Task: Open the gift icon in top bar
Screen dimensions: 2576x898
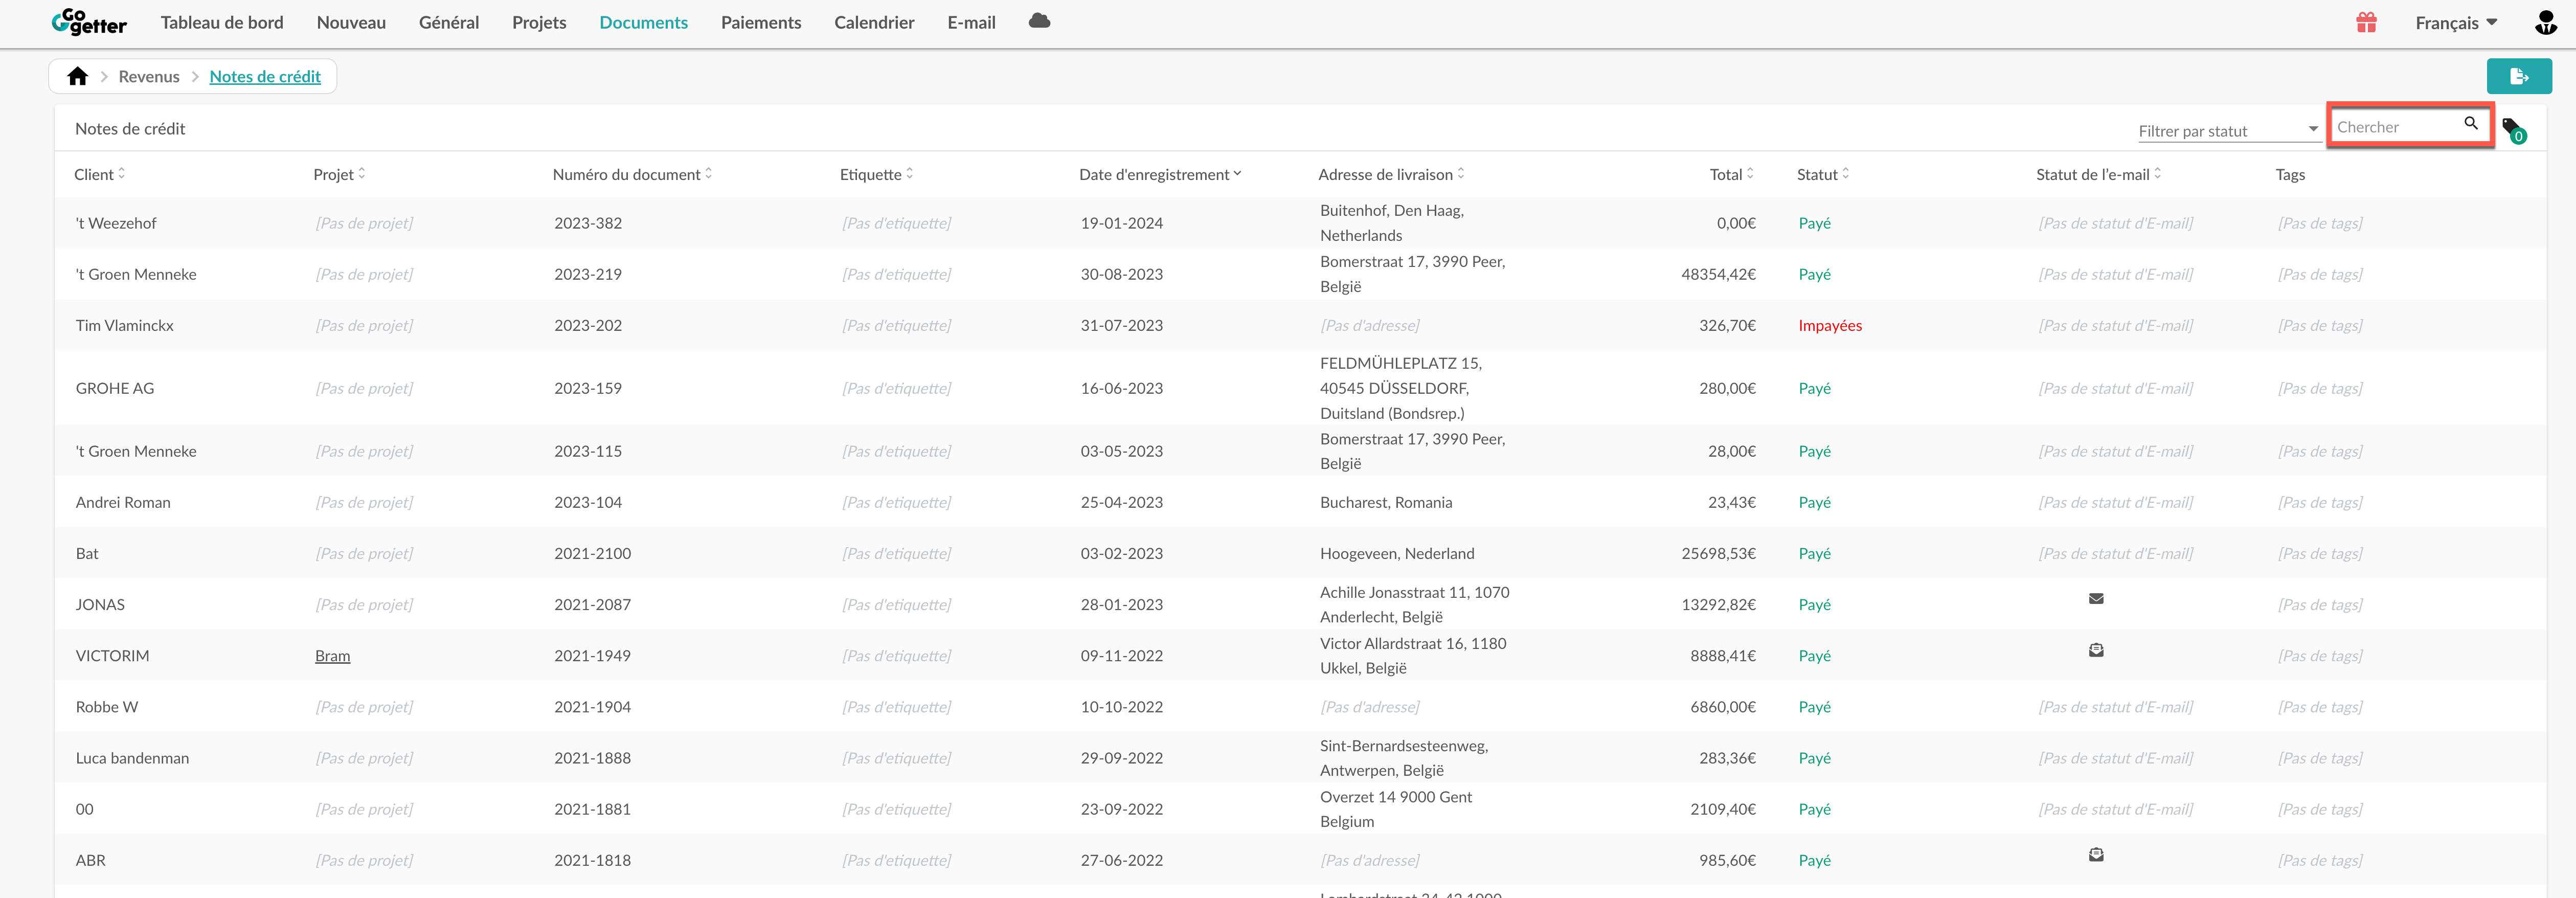Action: pos(2366,22)
